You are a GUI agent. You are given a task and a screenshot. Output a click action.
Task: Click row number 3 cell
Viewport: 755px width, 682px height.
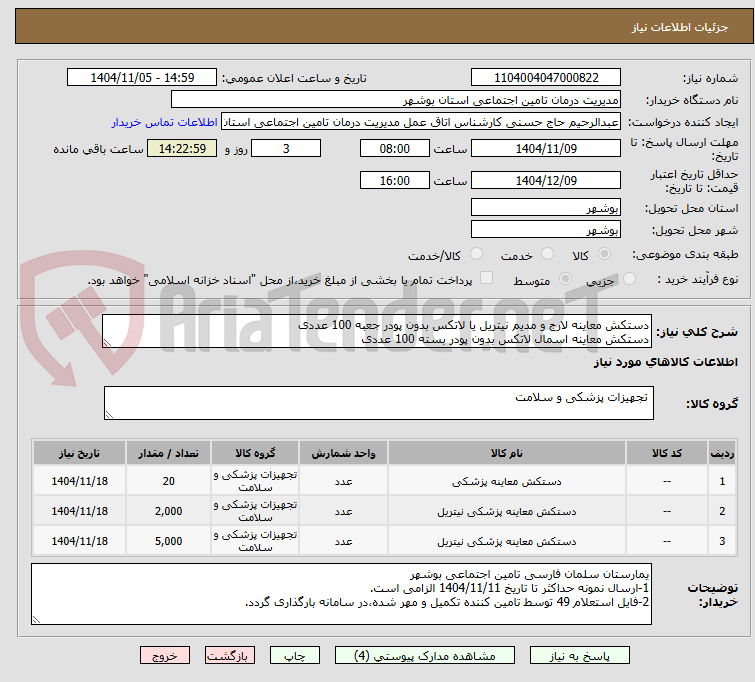coord(722,541)
